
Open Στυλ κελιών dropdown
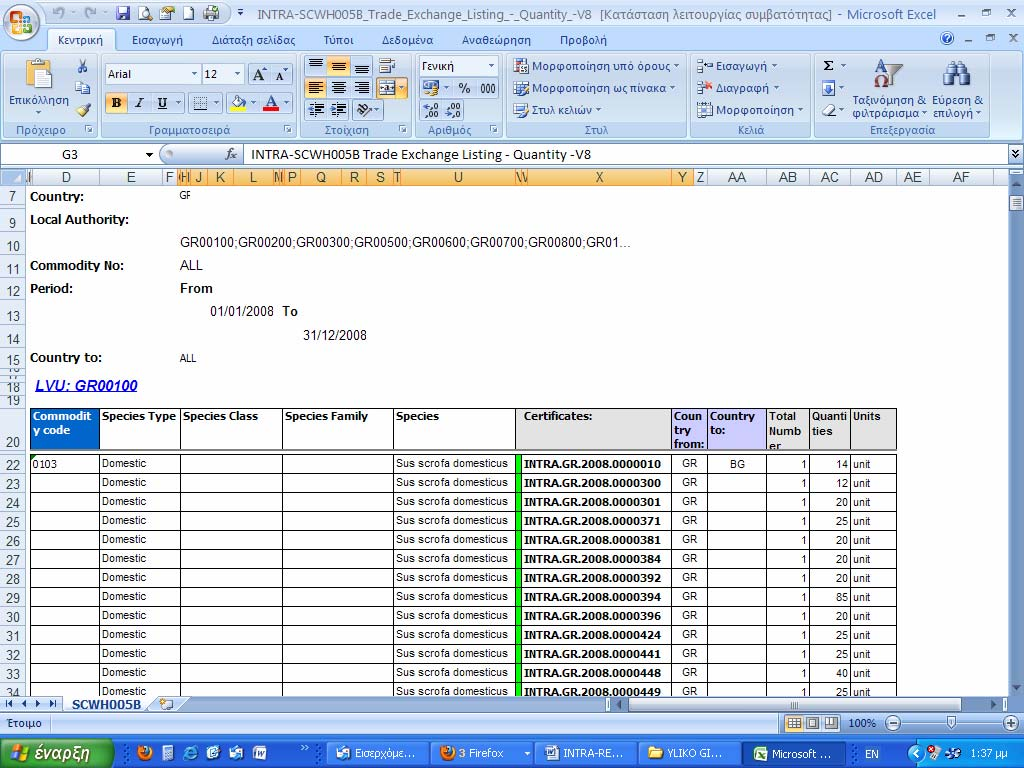[557, 110]
